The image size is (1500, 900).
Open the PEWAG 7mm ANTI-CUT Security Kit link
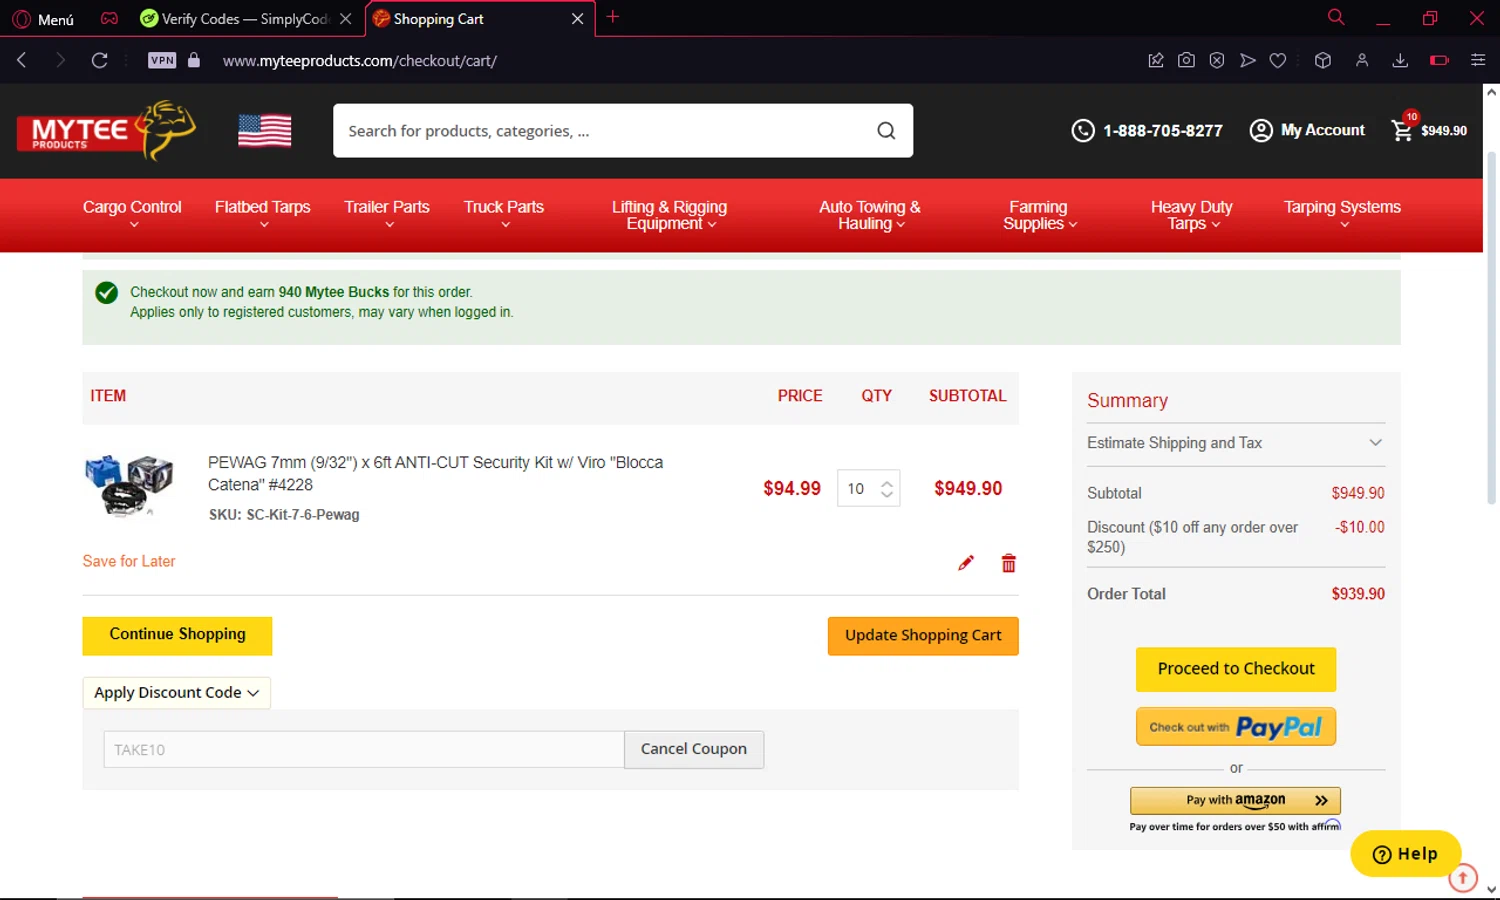(x=435, y=473)
